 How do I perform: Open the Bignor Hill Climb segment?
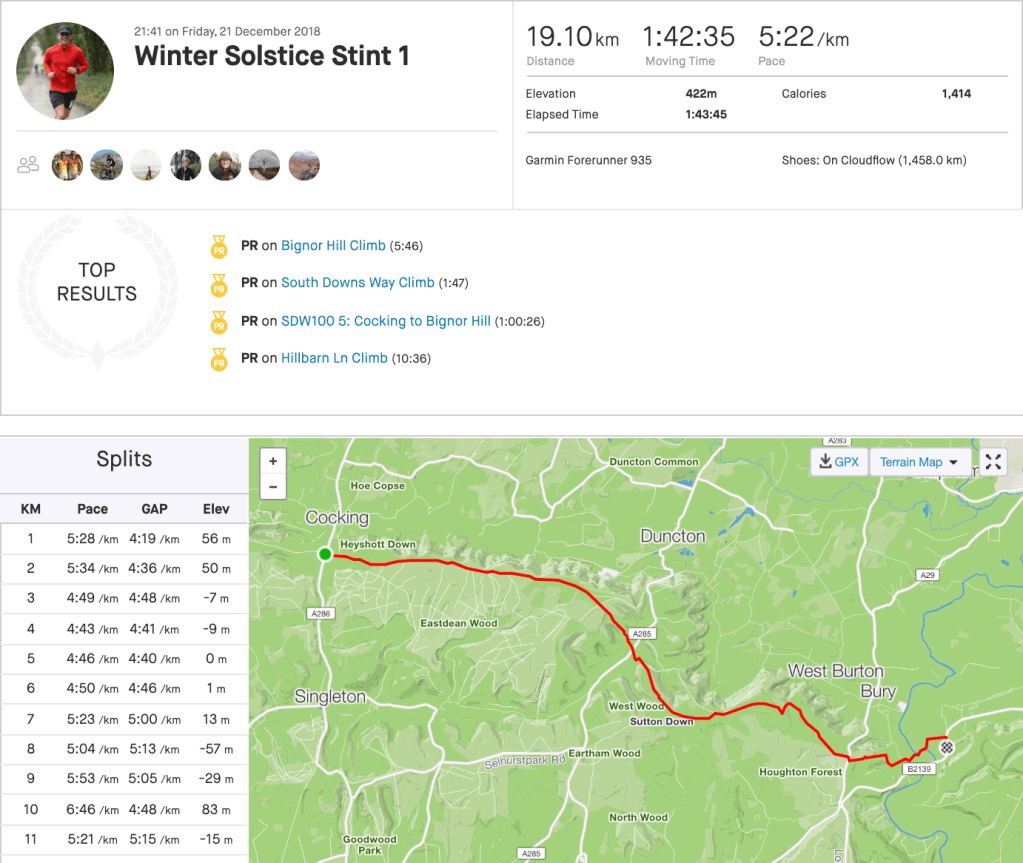333,246
